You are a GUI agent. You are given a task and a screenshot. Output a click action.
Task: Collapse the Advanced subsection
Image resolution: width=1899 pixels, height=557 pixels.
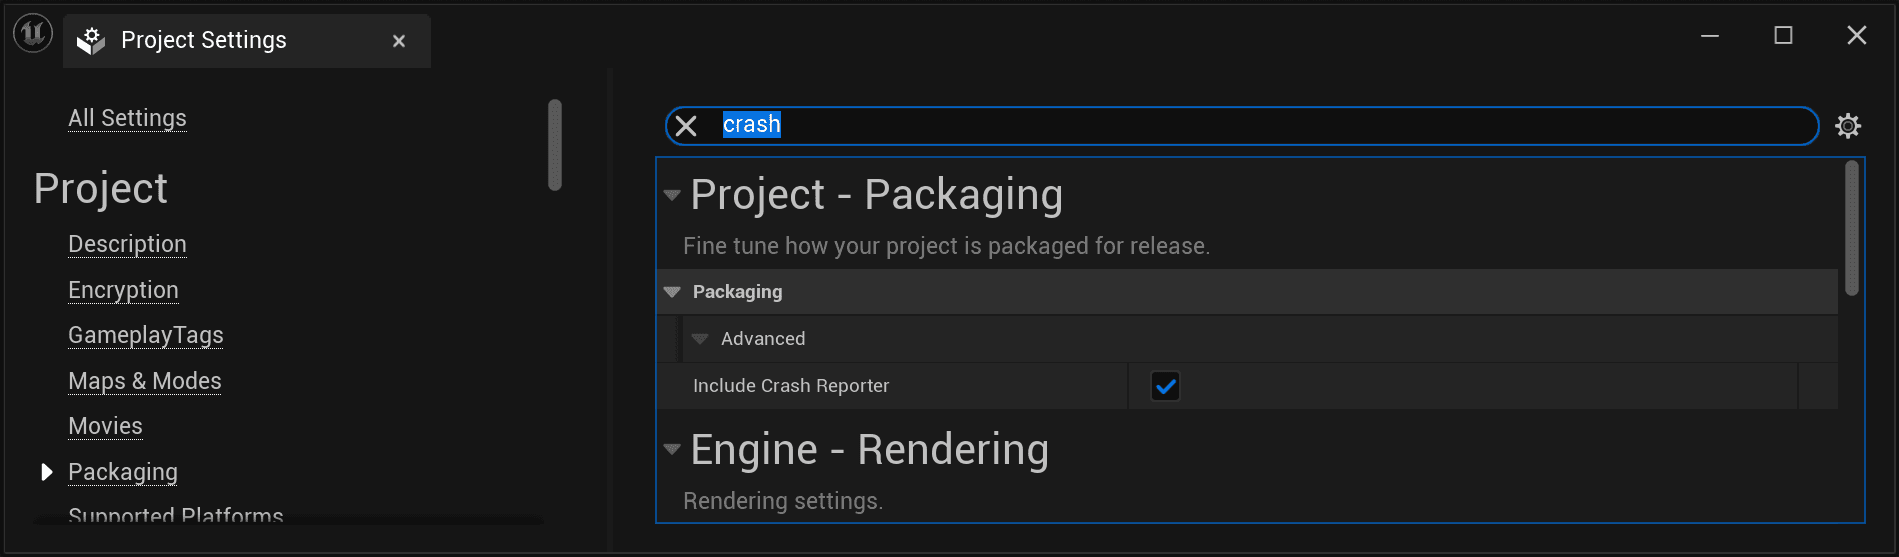[700, 339]
